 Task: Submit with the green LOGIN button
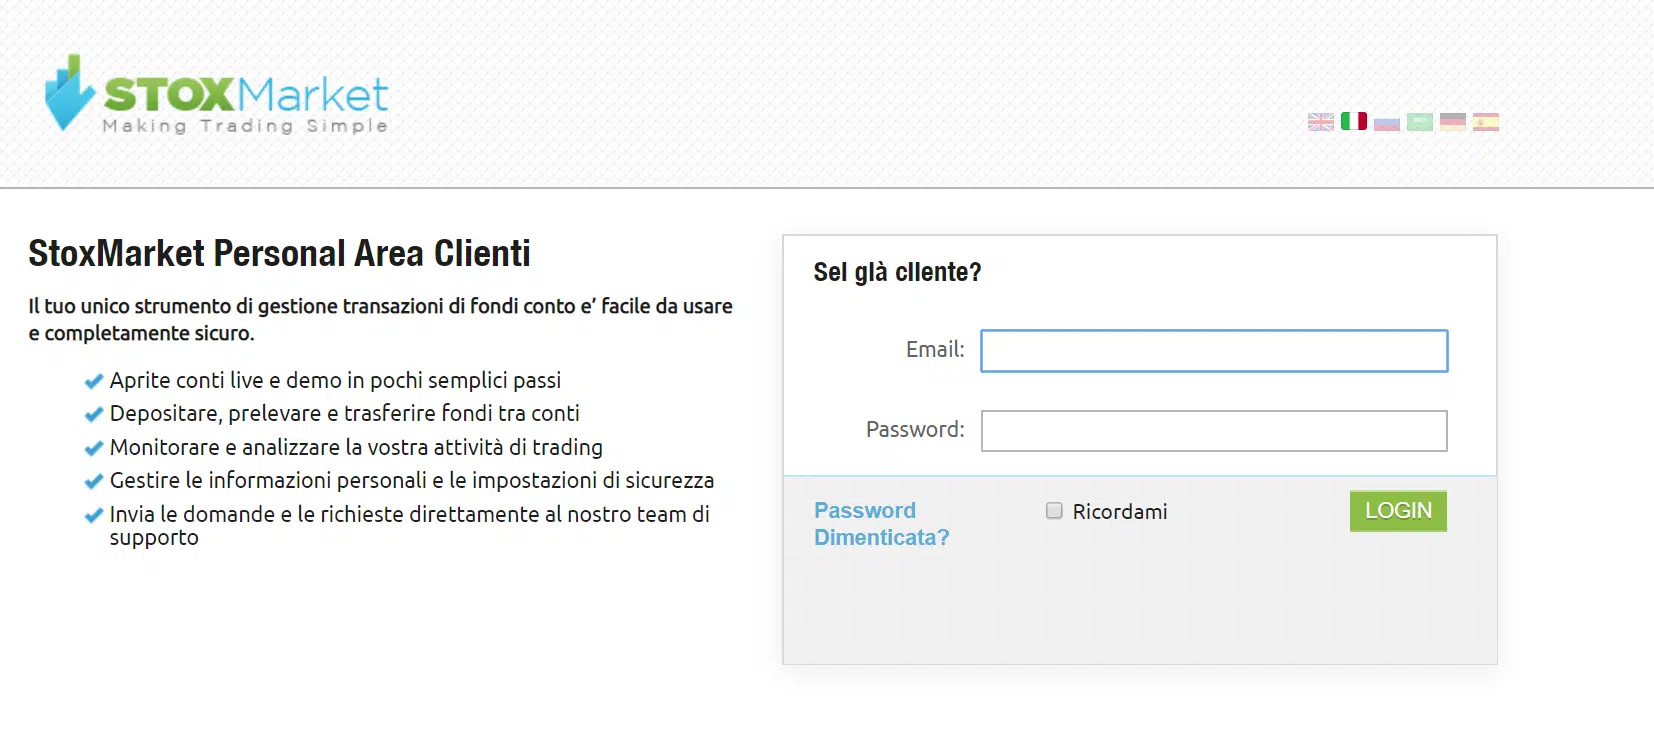(1398, 511)
